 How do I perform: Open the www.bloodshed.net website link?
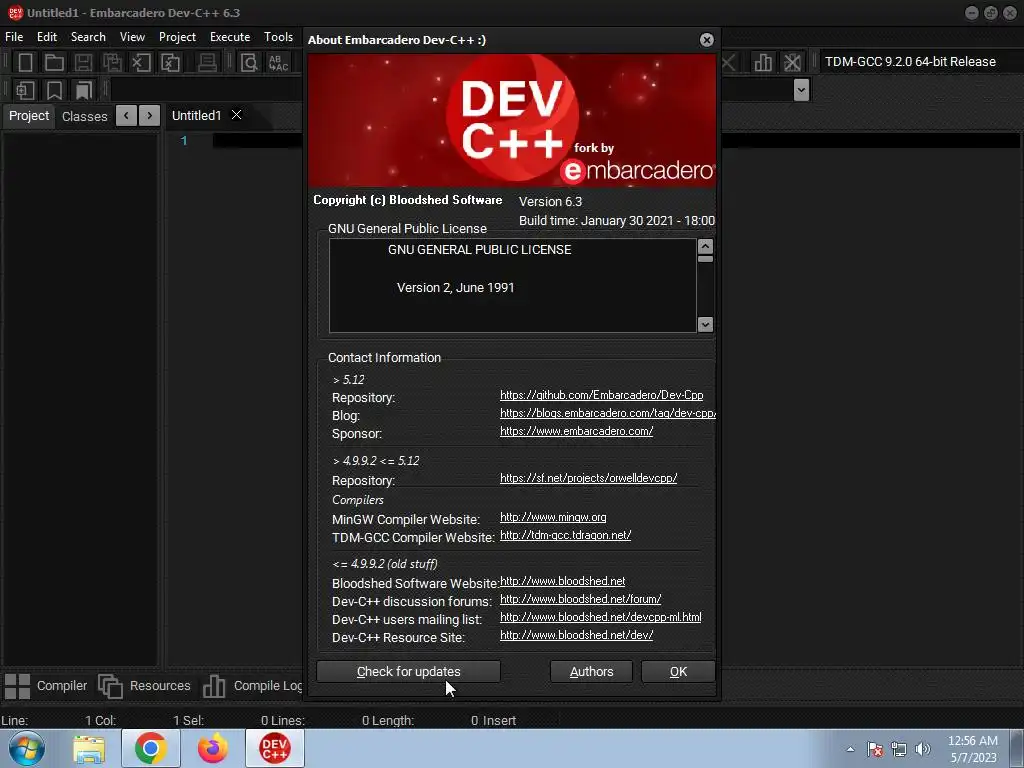[x=562, y=581]
